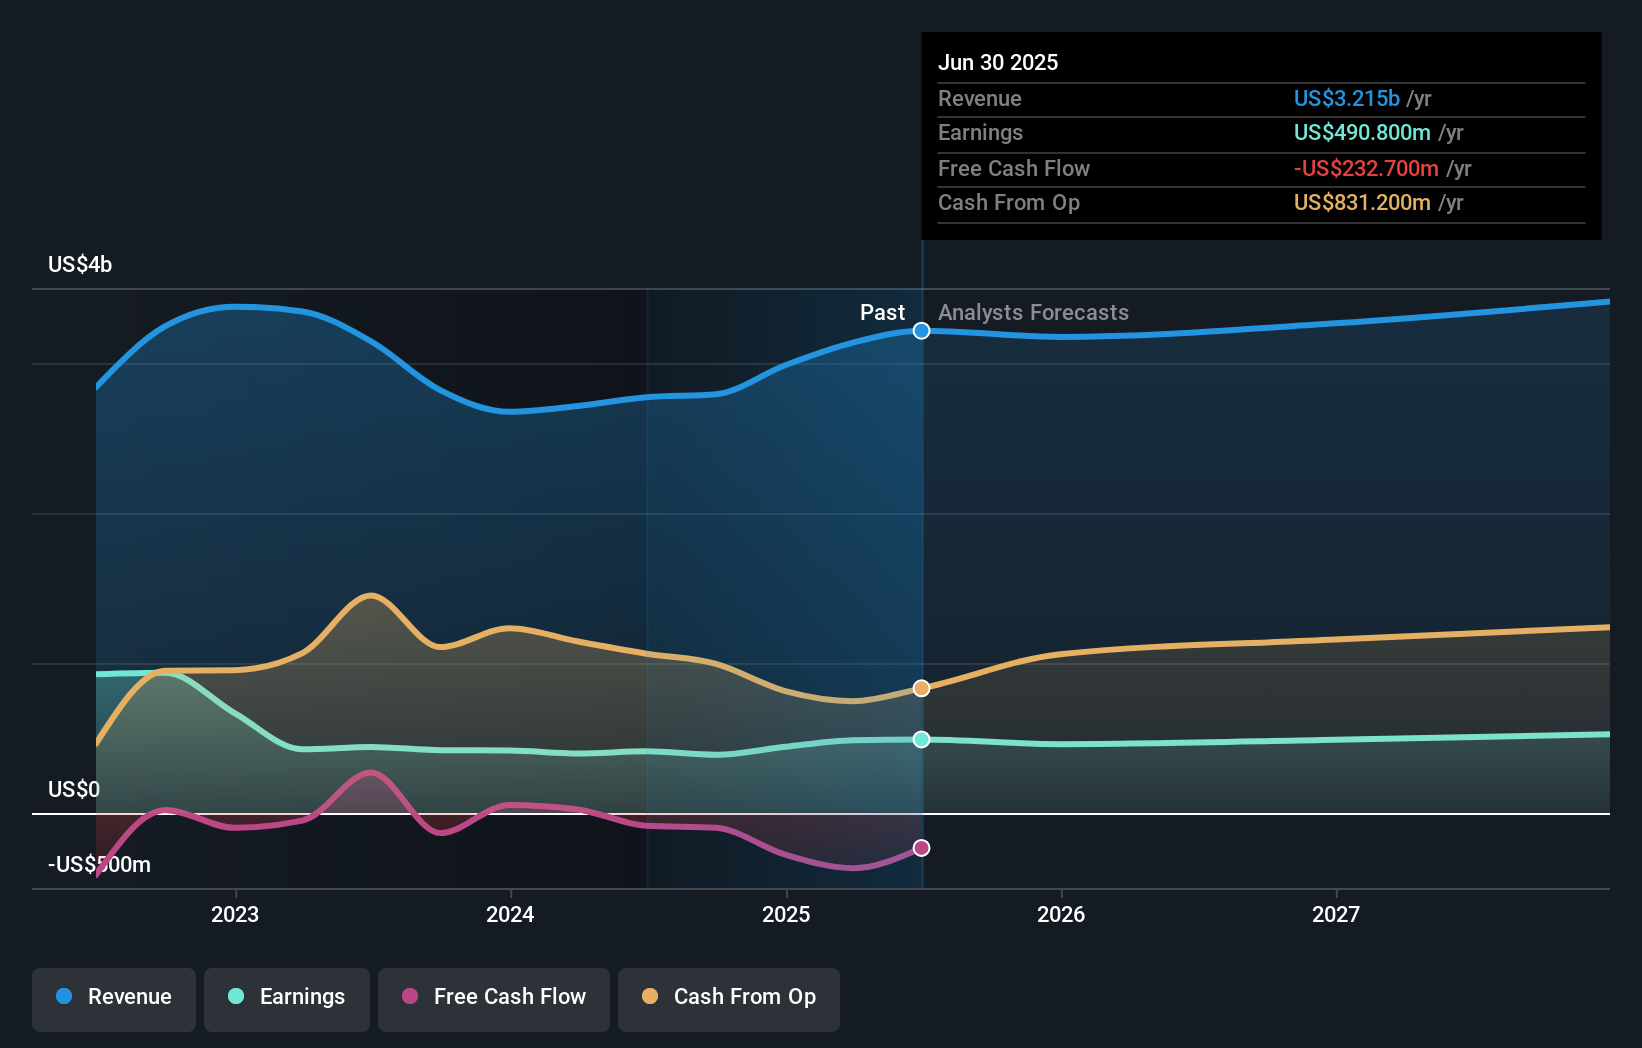Screen dimensions: 1642x1048
Task: Click the Past/Forecast divider line
Action: click(x=921, y=560)
